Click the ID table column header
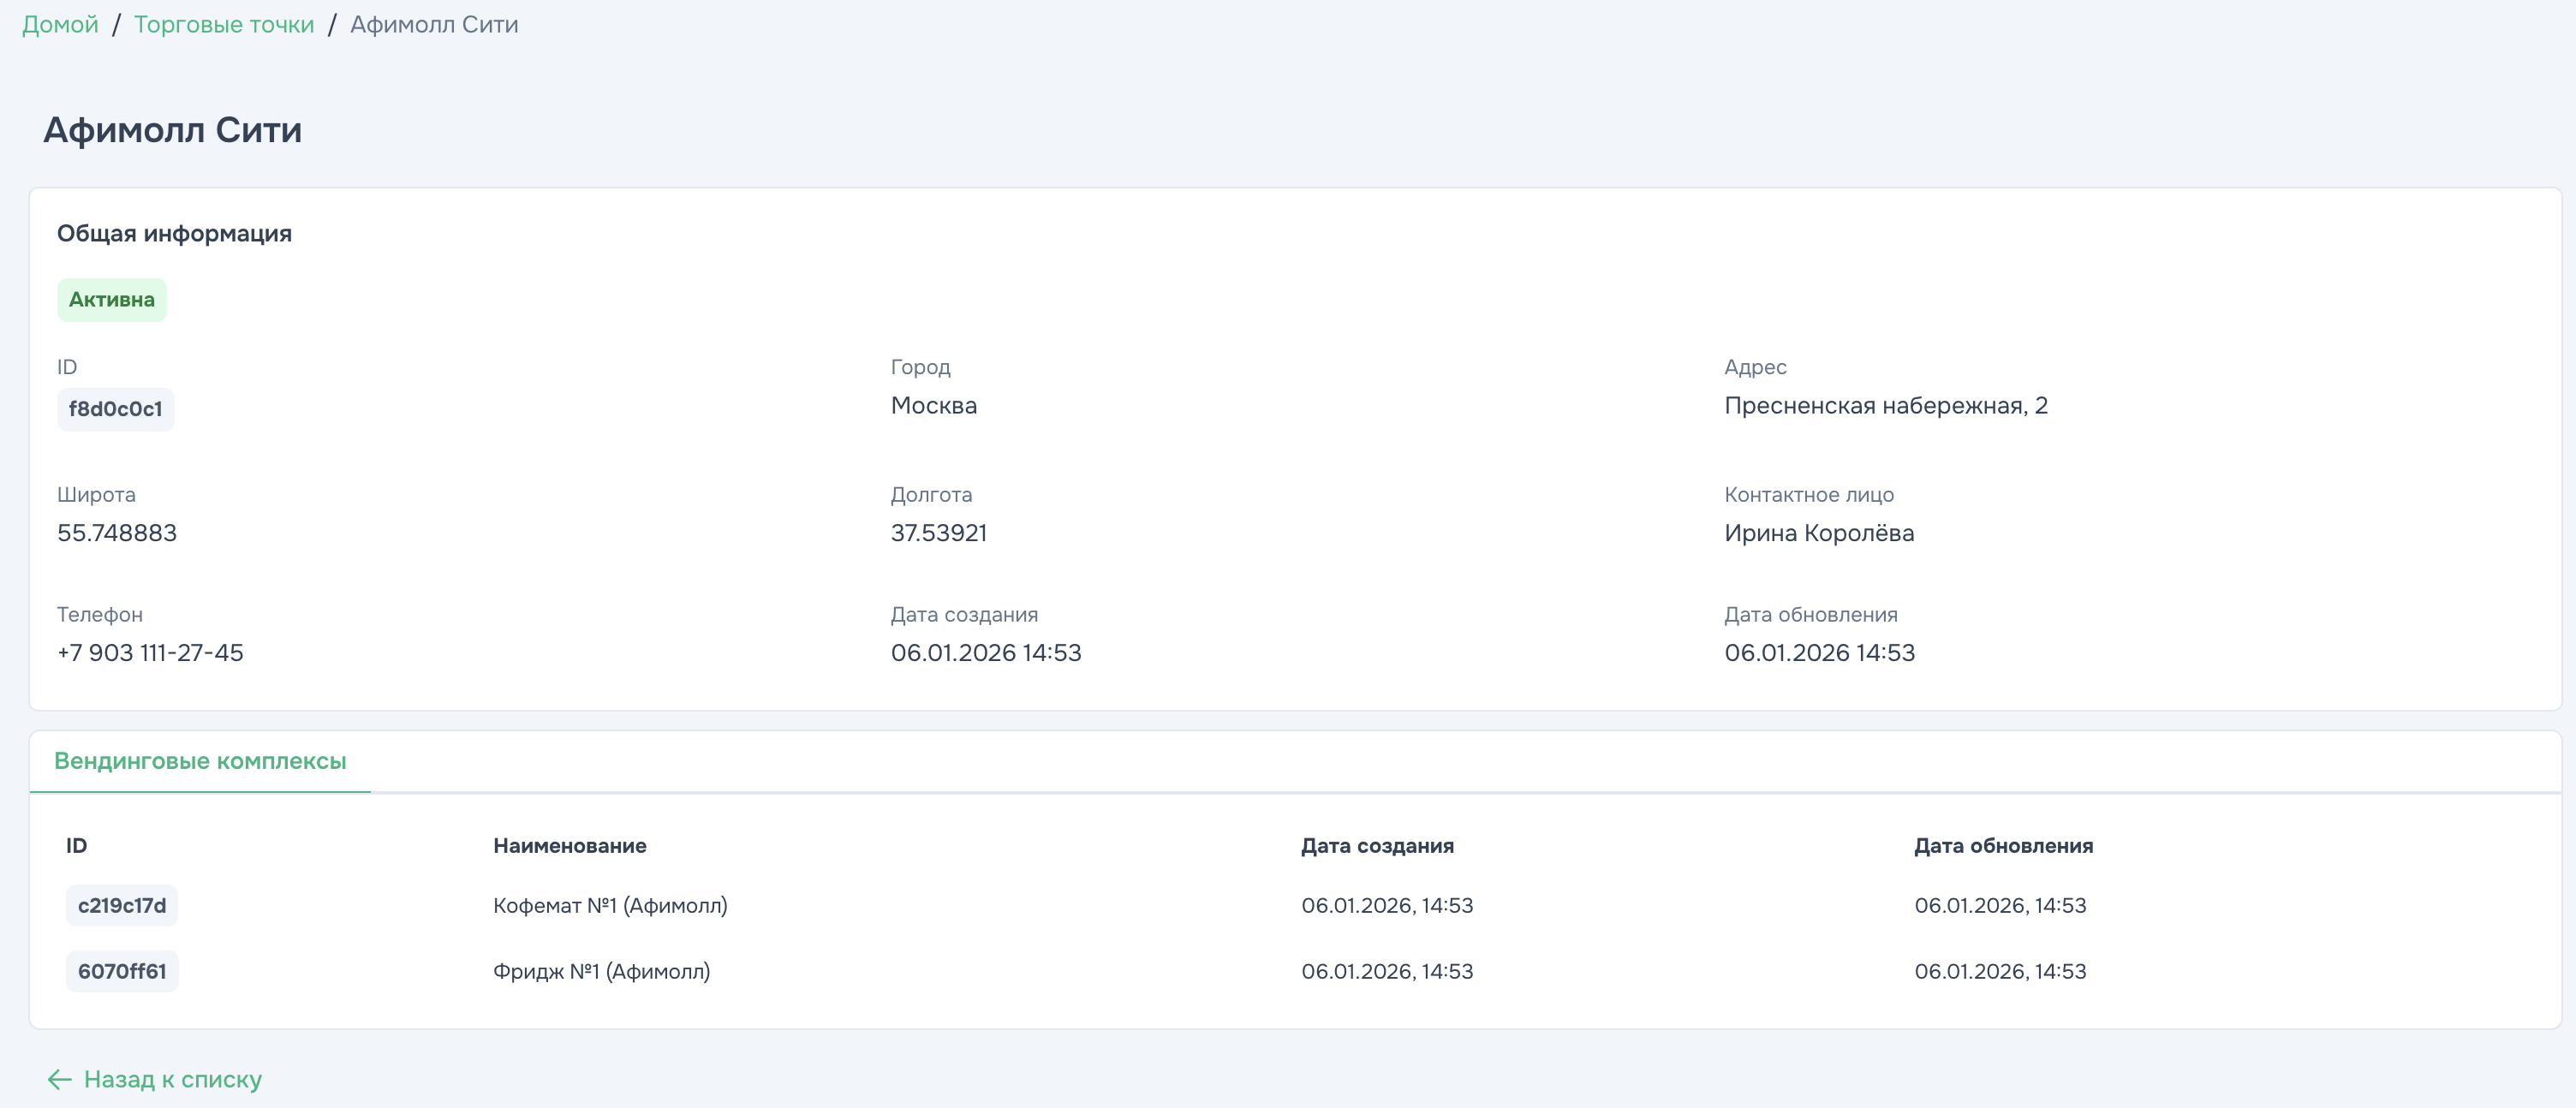 point(77,846)
